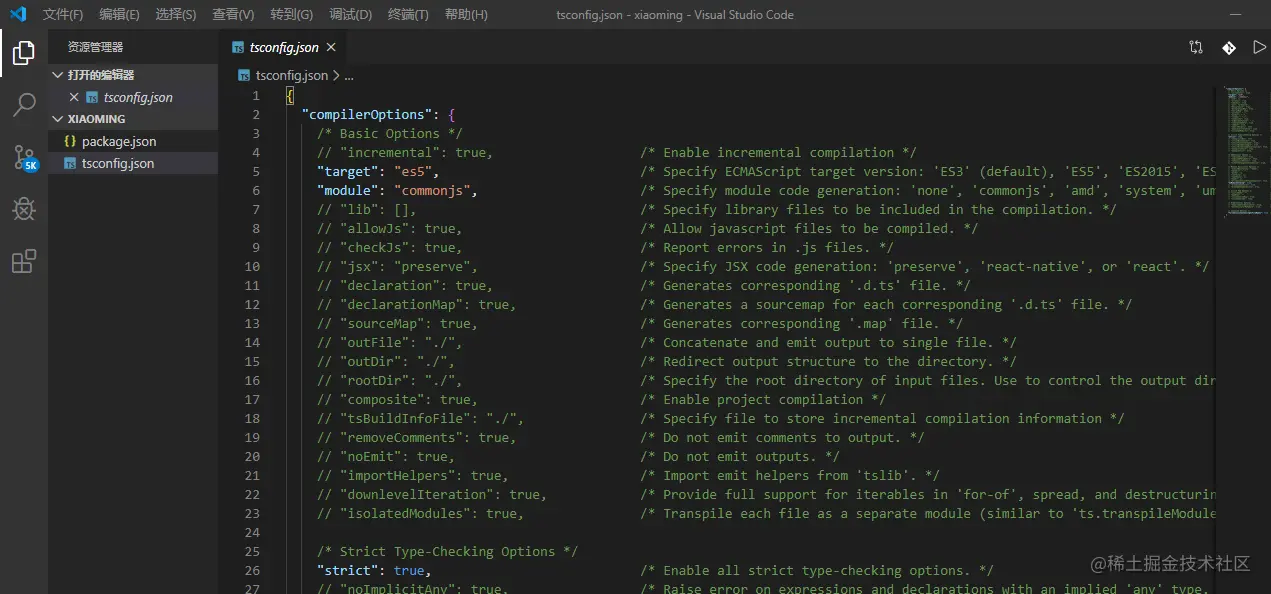Click the opening brace on line 1

click(289, 95)
